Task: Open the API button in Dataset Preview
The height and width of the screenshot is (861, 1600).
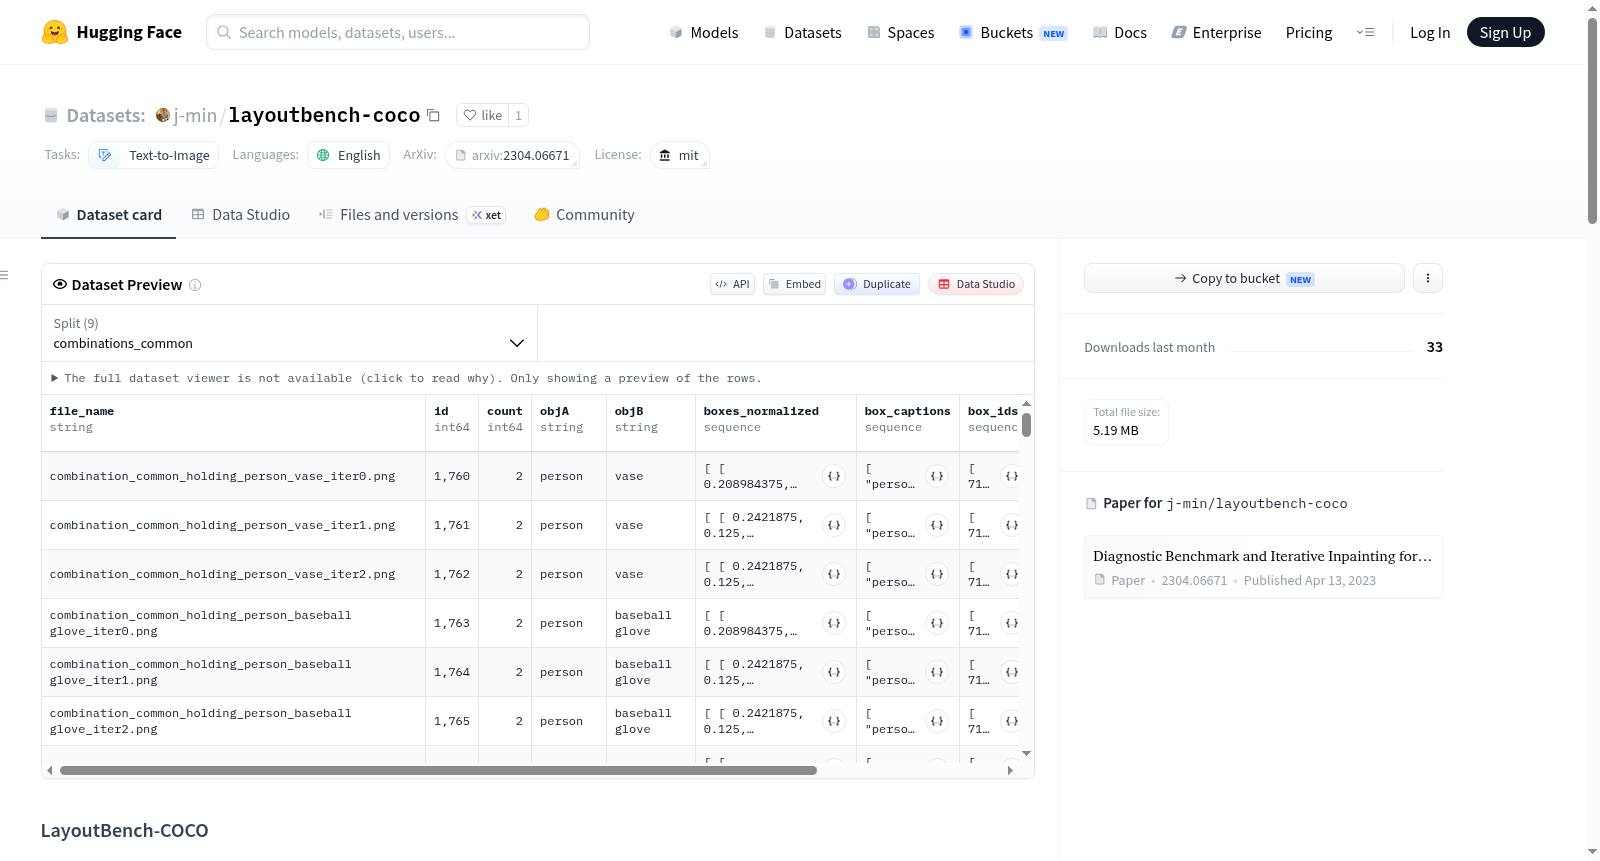Action: 732,284
